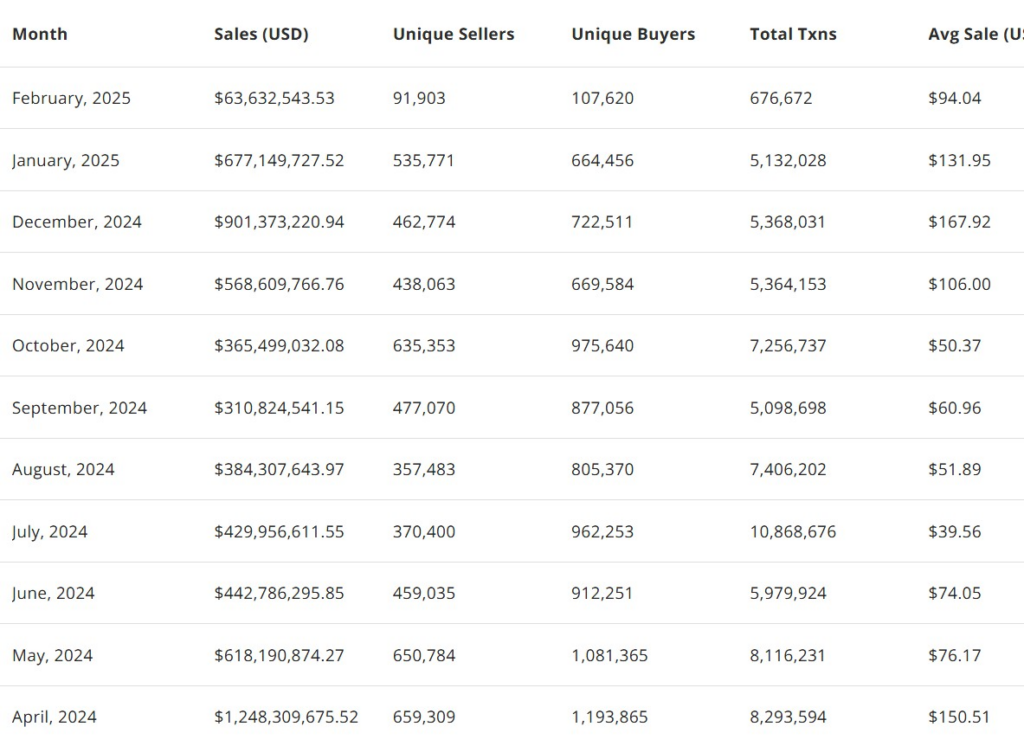Select the $1,248,309,675.52 sales figure
This screenshot has width=1024, height=746.
(x=286, y=717)
